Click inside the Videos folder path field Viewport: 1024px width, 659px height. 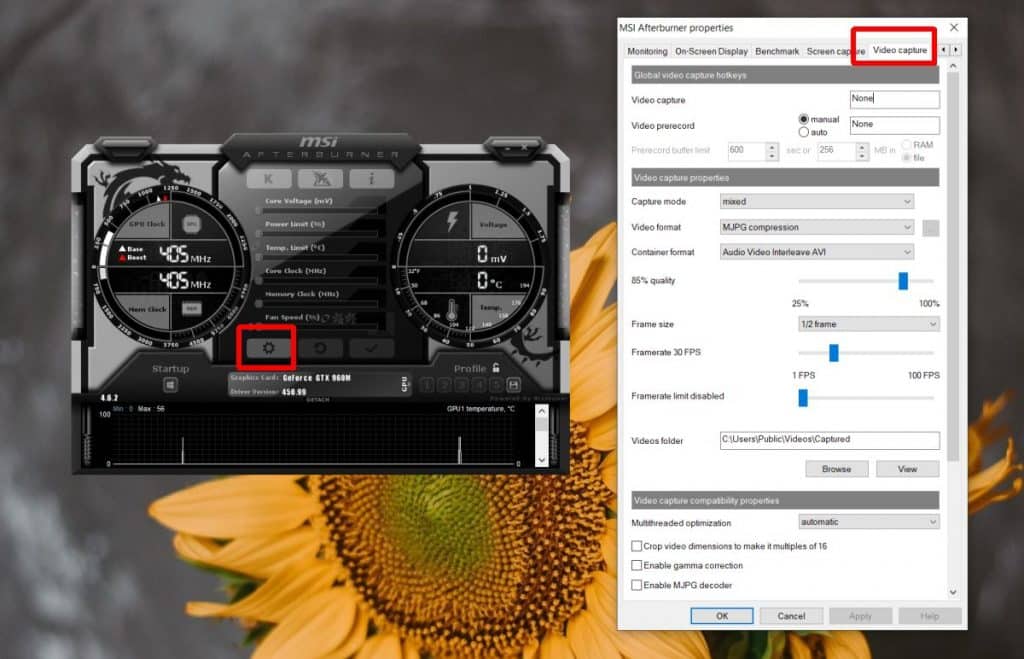point(828,440)
